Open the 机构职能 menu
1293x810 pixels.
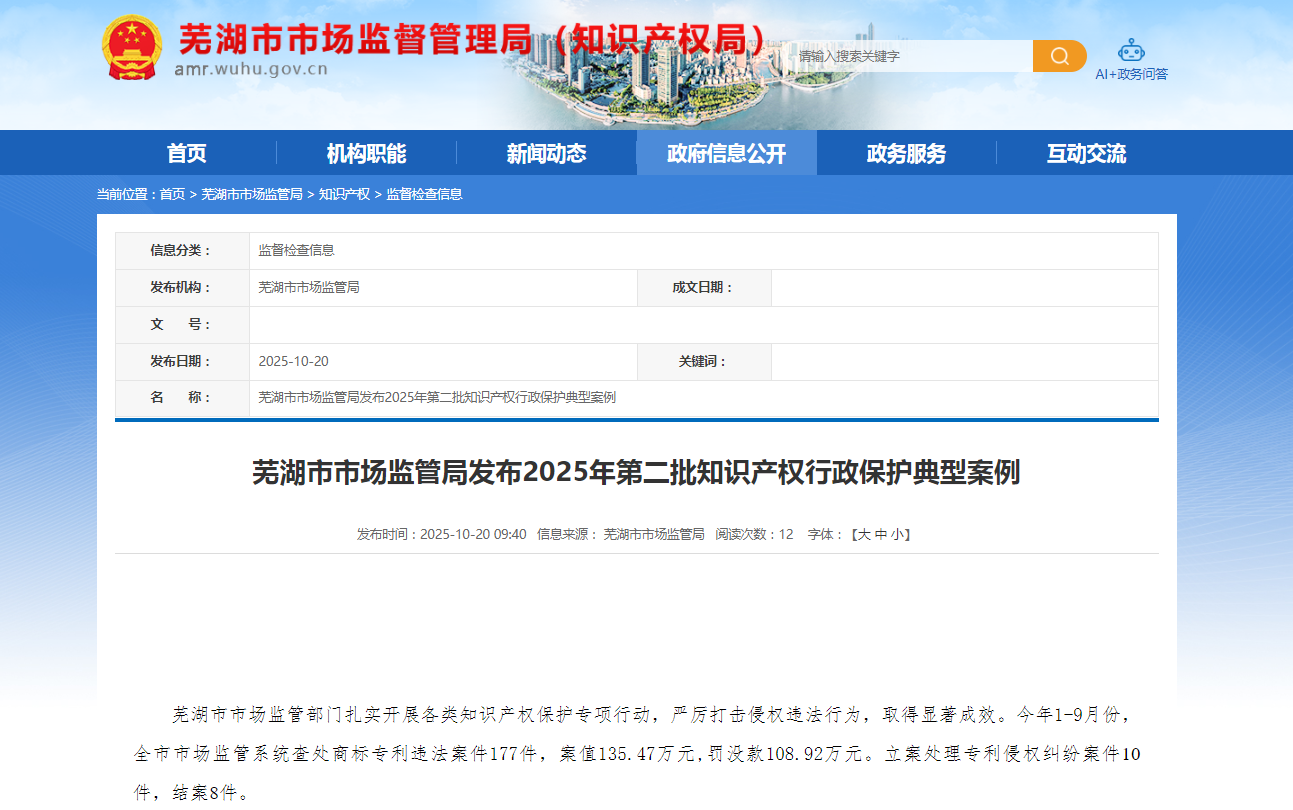366,154
